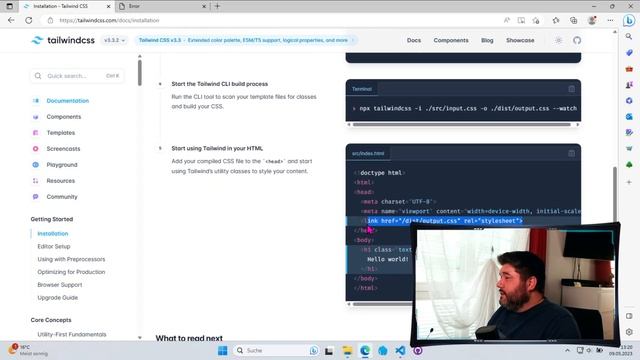Switch to the Error browser tab

click(x=162, y=6)
